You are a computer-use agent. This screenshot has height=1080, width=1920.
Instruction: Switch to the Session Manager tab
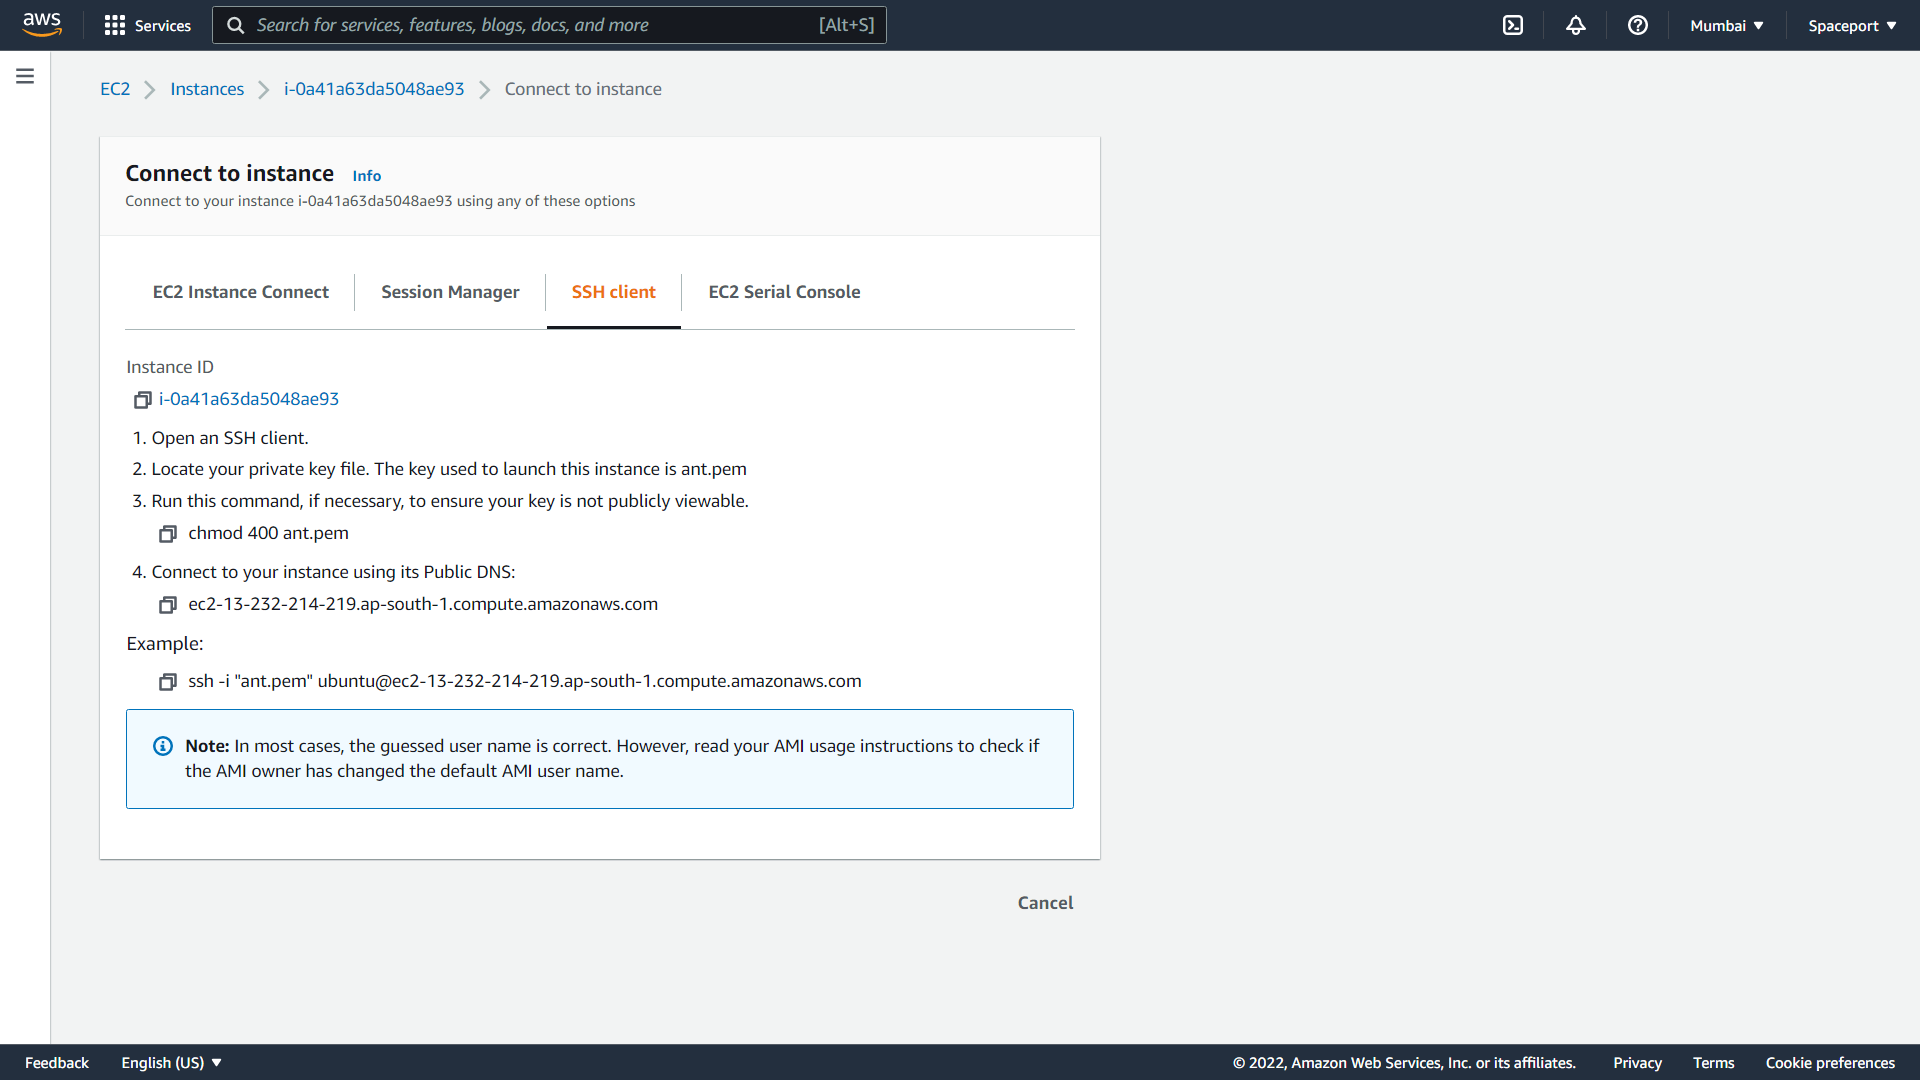tap(450, 292)
